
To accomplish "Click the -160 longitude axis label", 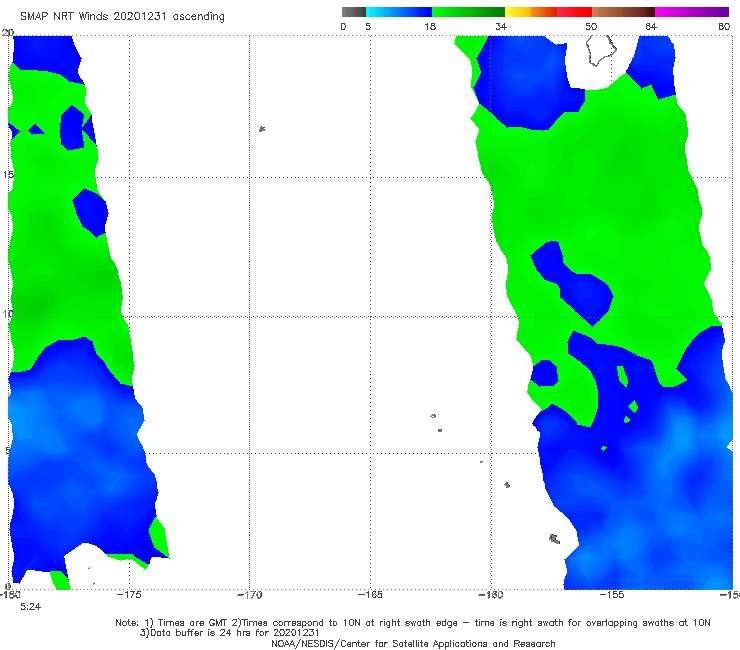I will click(x=491, y=595).
